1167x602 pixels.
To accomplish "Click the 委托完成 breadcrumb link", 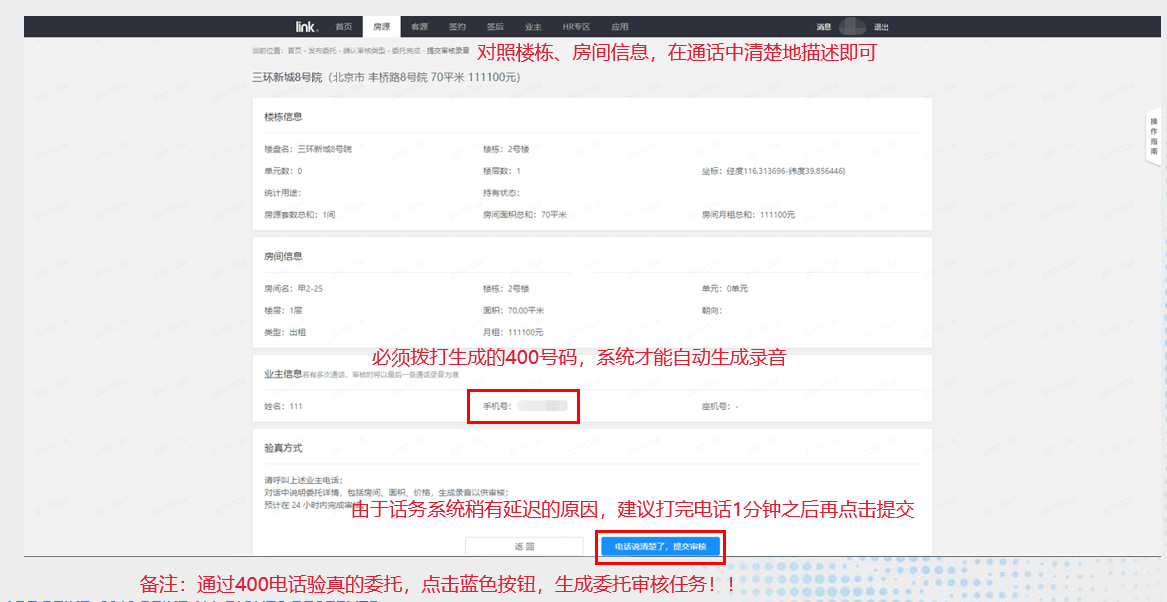I will 407,51.
